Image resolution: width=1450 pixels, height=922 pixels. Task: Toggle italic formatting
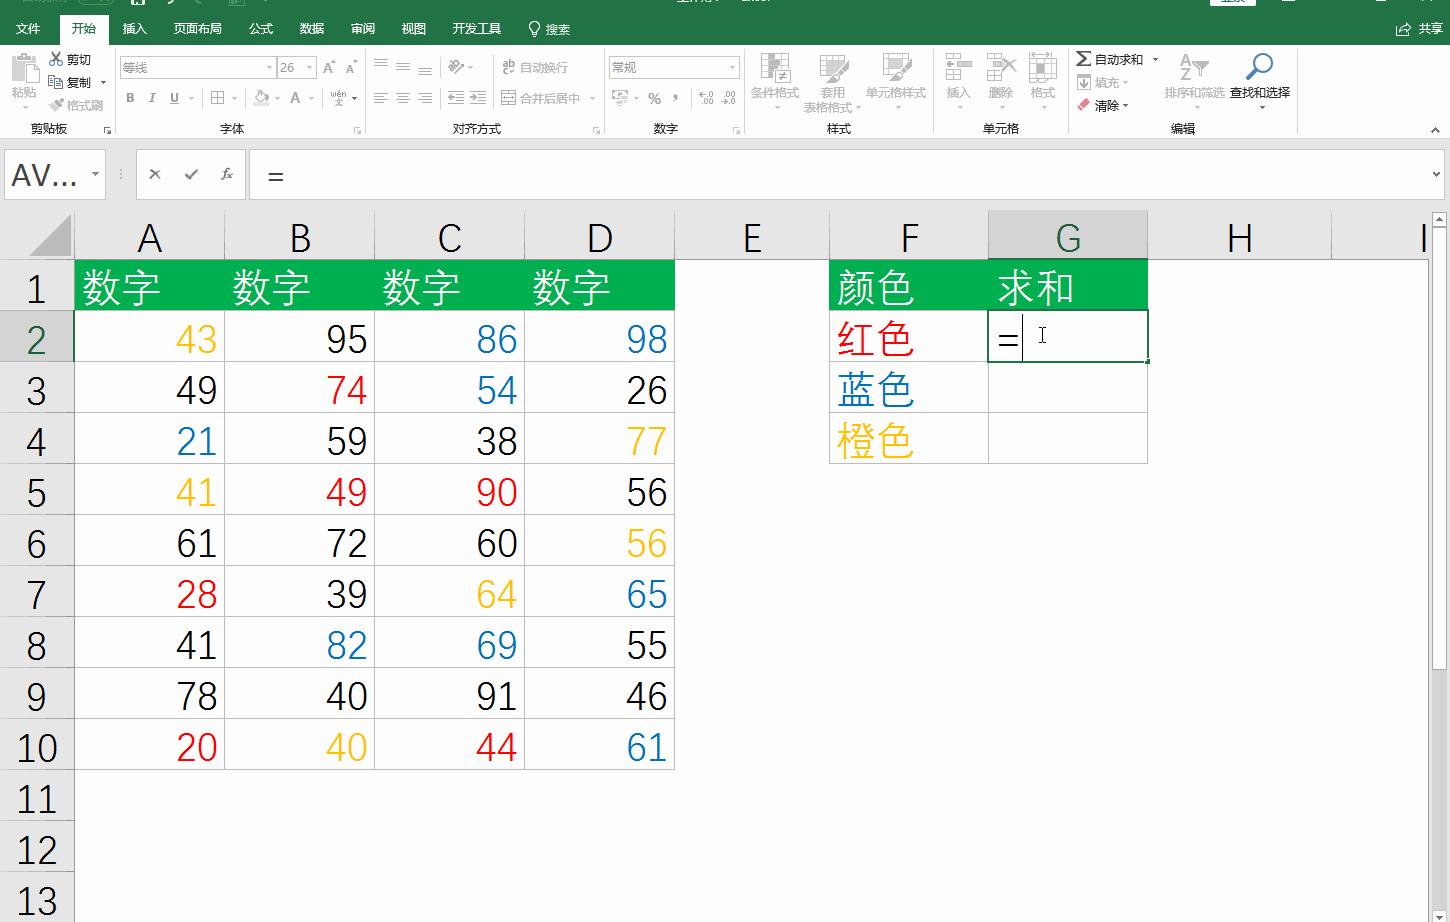click(x=151, y=98)
